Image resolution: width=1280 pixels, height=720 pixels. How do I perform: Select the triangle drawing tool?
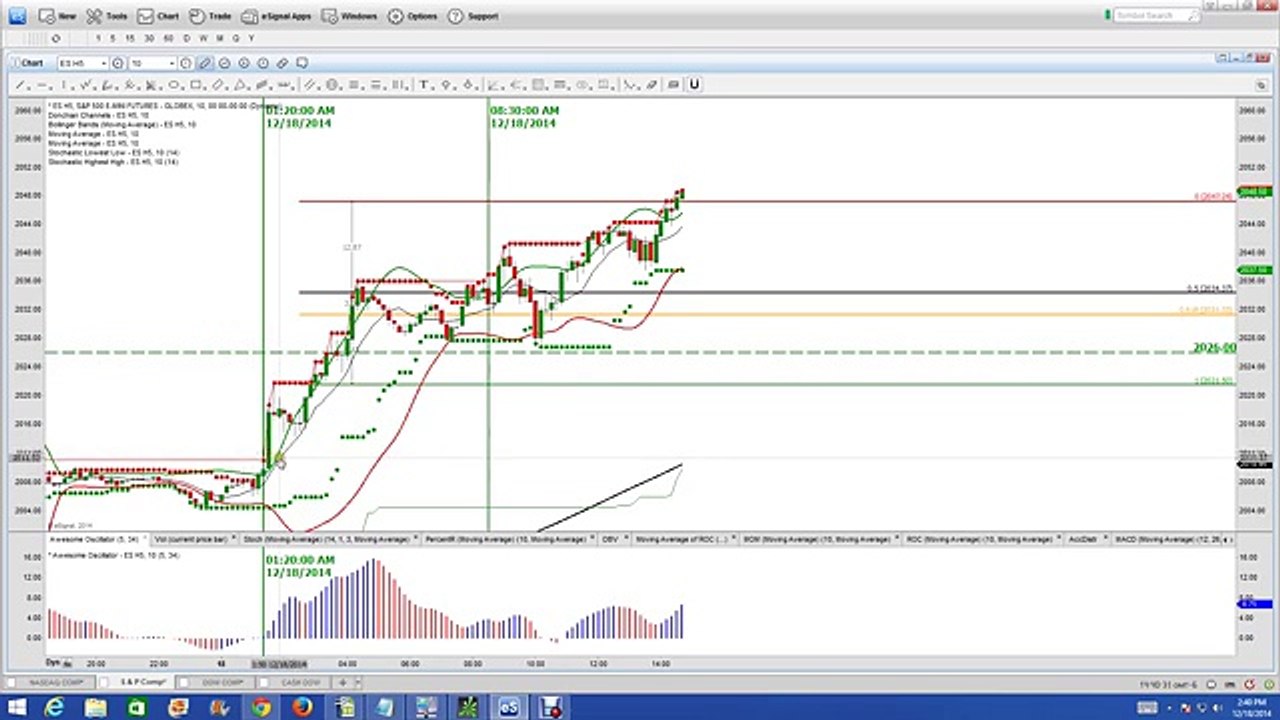click(x=240, y=85)
